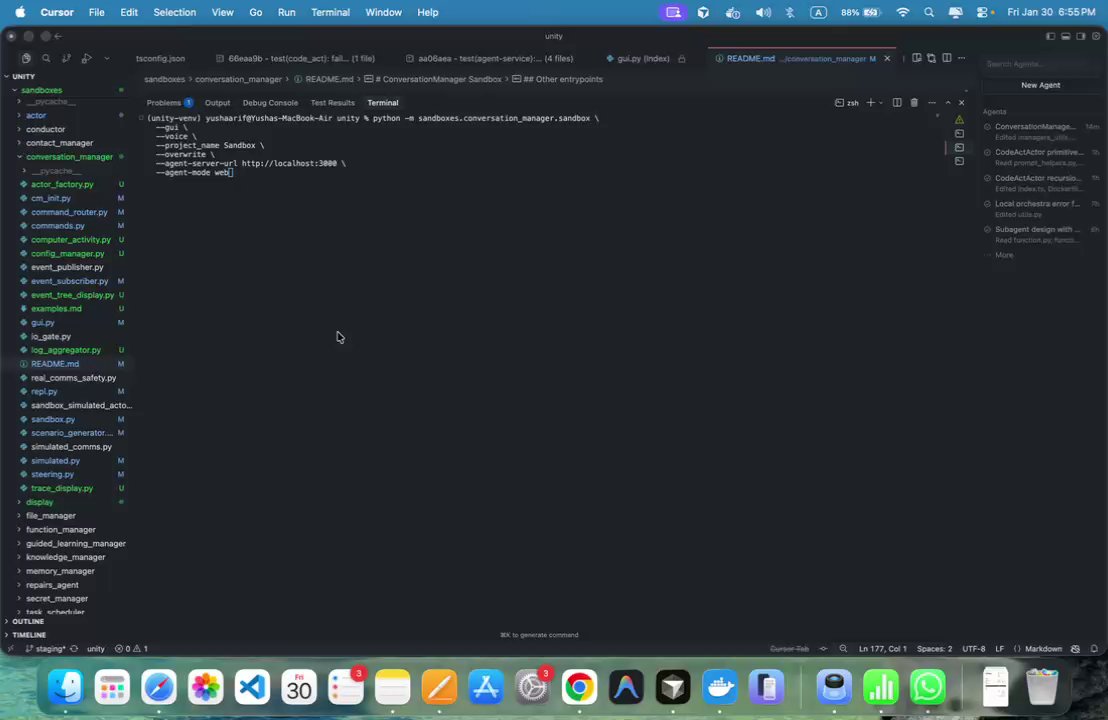Toggle secondary sidebar layout icon
1108x720 pixels.
point(1081,36)
